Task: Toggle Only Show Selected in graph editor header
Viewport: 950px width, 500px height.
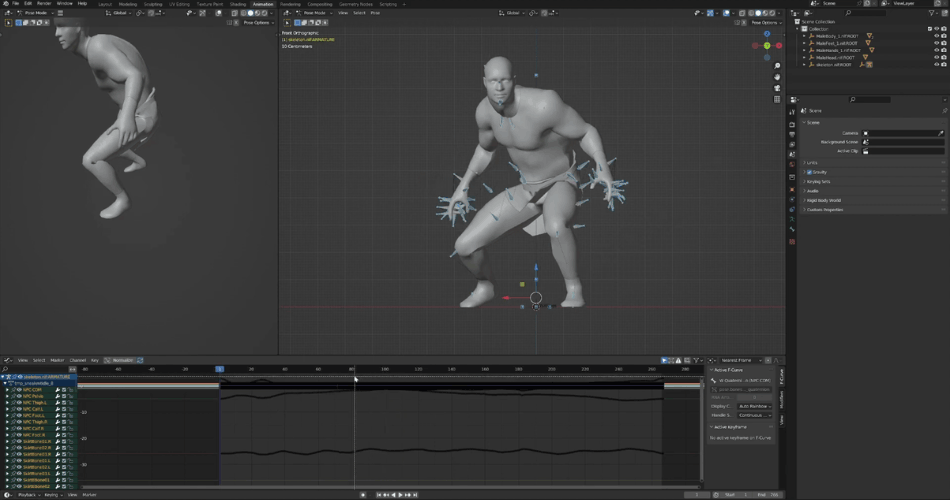Action: (664, 360)
